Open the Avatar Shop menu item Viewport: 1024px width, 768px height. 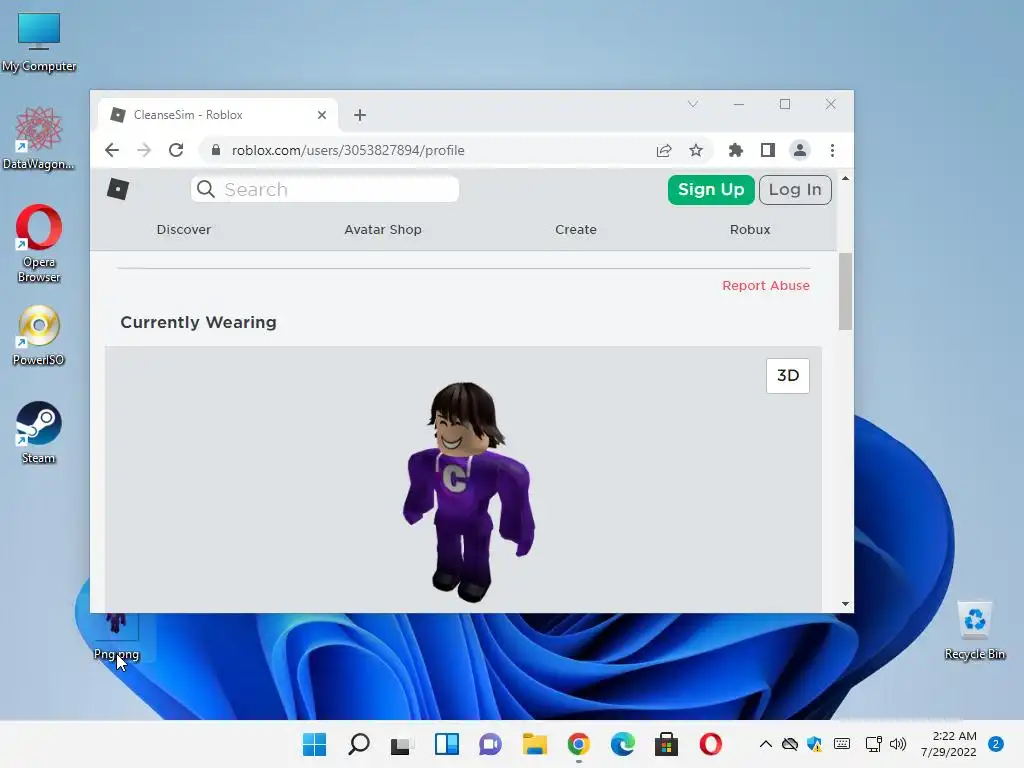pos(383,230)
